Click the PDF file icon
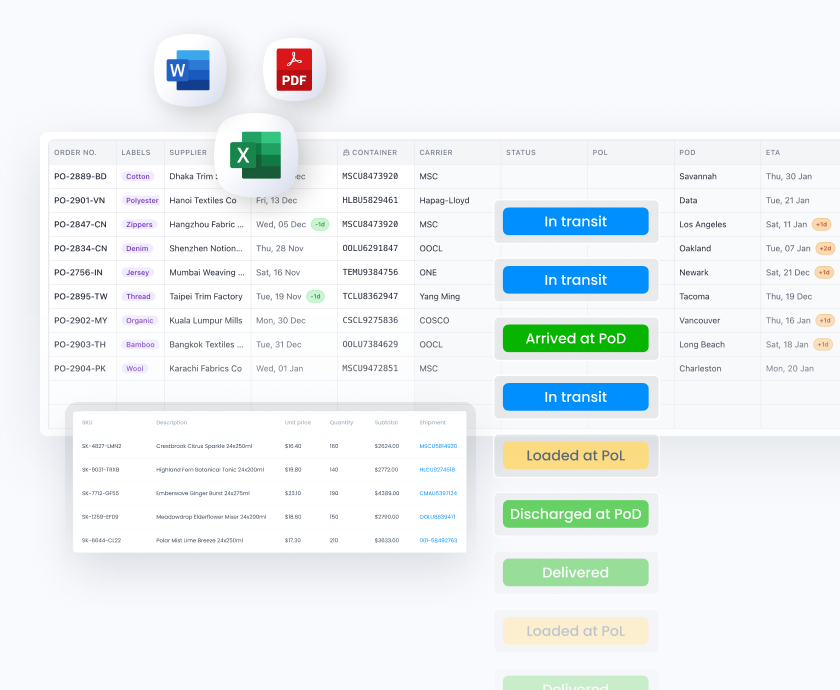Image resolution: width=840 pixels, height=690 pixels. click(294, 70)
